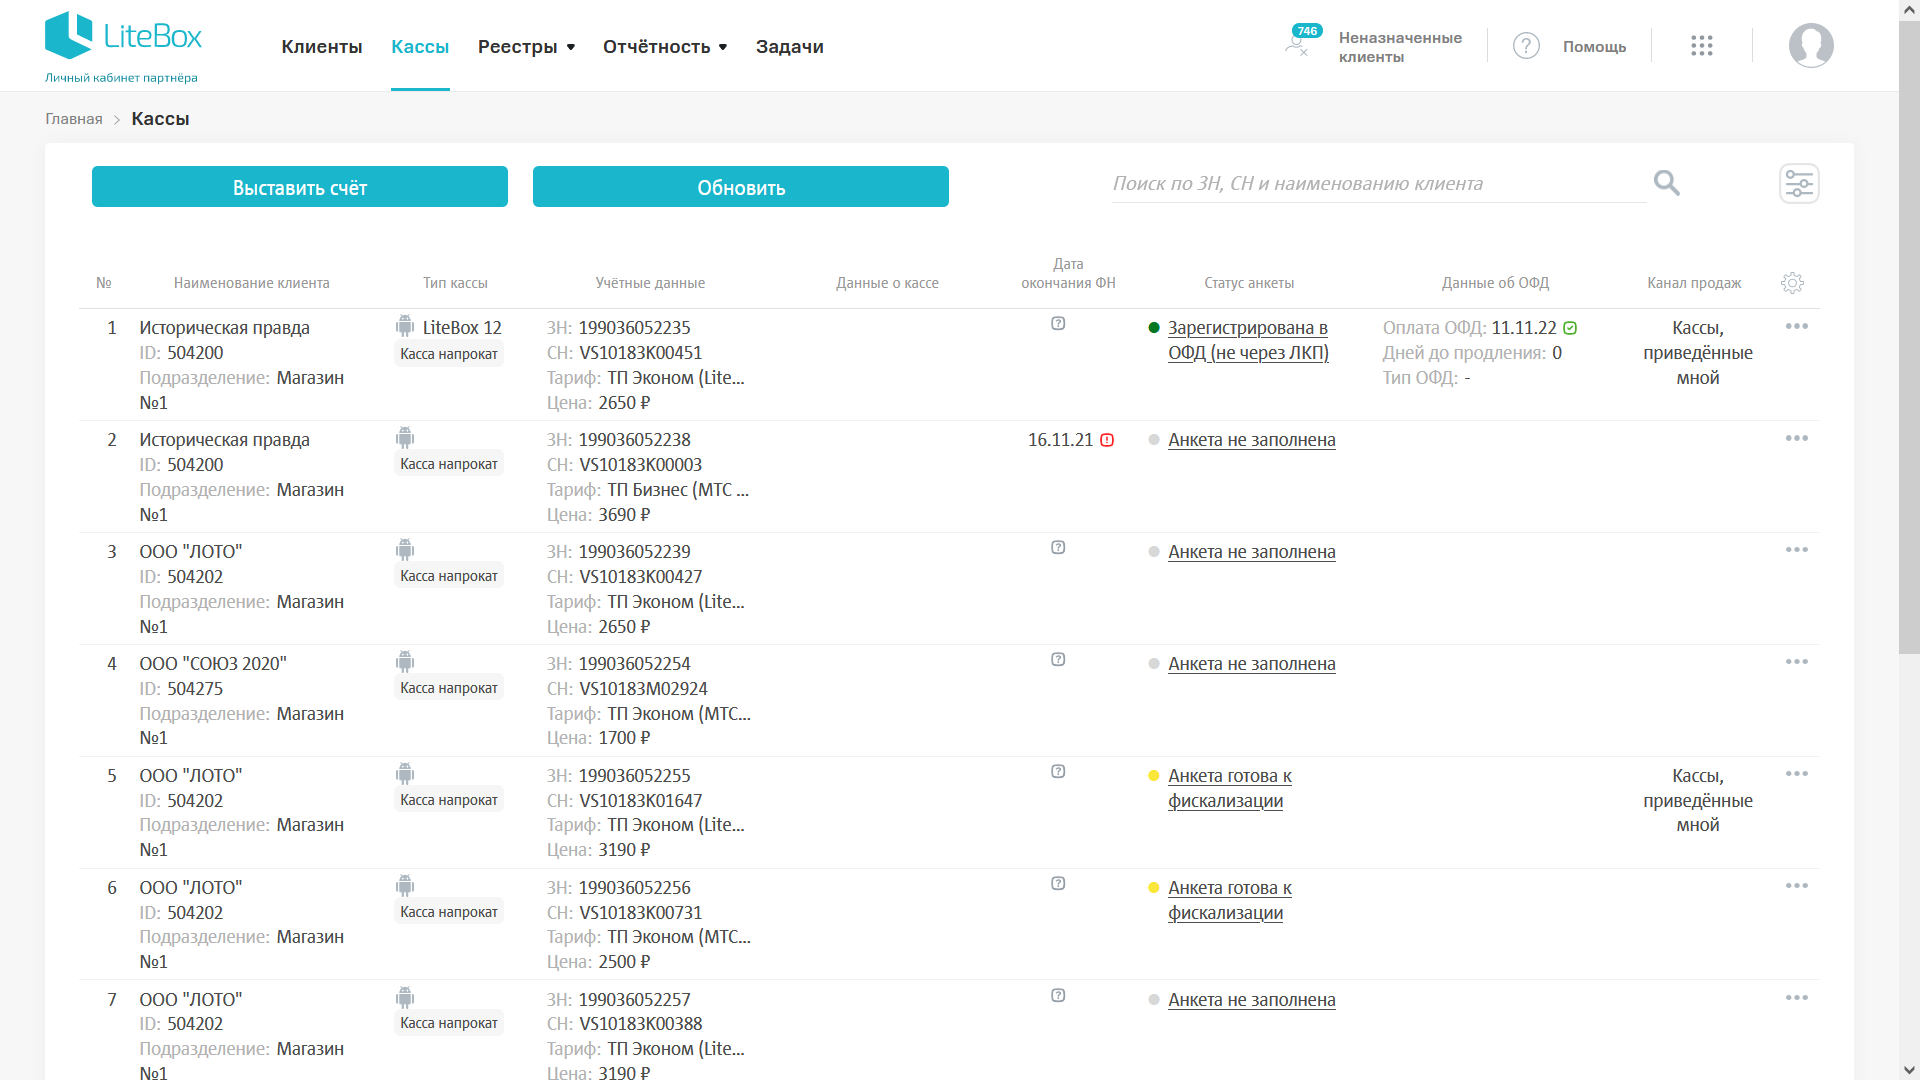Open row actions menu for ЗН 199036052239
The height and width of the screenshot is (1080, 1920).
point(1797,551)
